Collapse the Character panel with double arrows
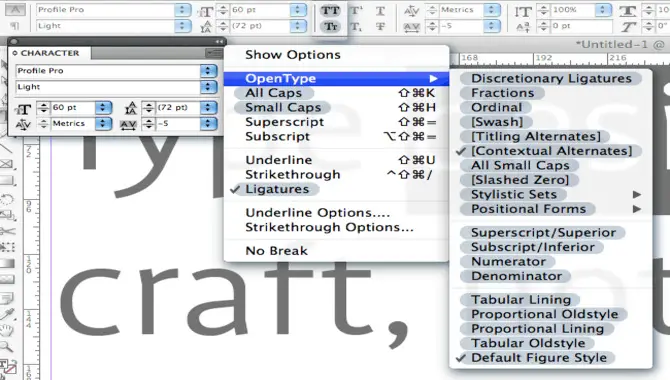 (x=219, y=41)
